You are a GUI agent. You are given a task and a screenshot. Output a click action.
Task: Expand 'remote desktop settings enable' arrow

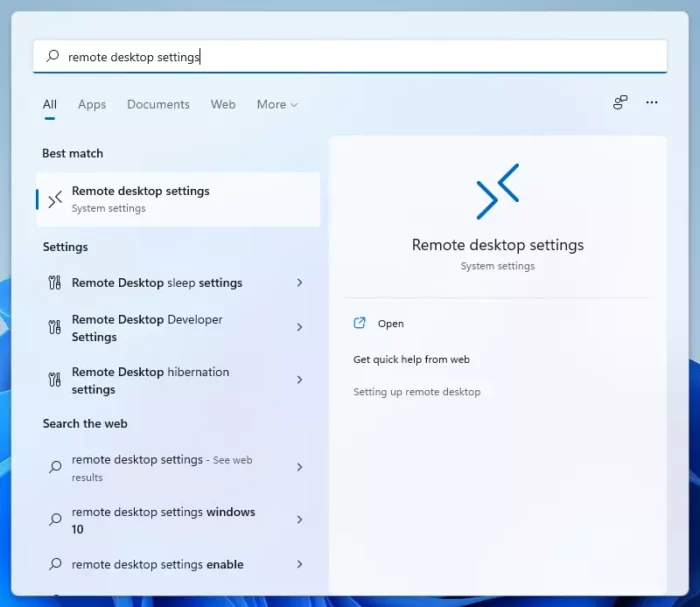pos(300,564)
